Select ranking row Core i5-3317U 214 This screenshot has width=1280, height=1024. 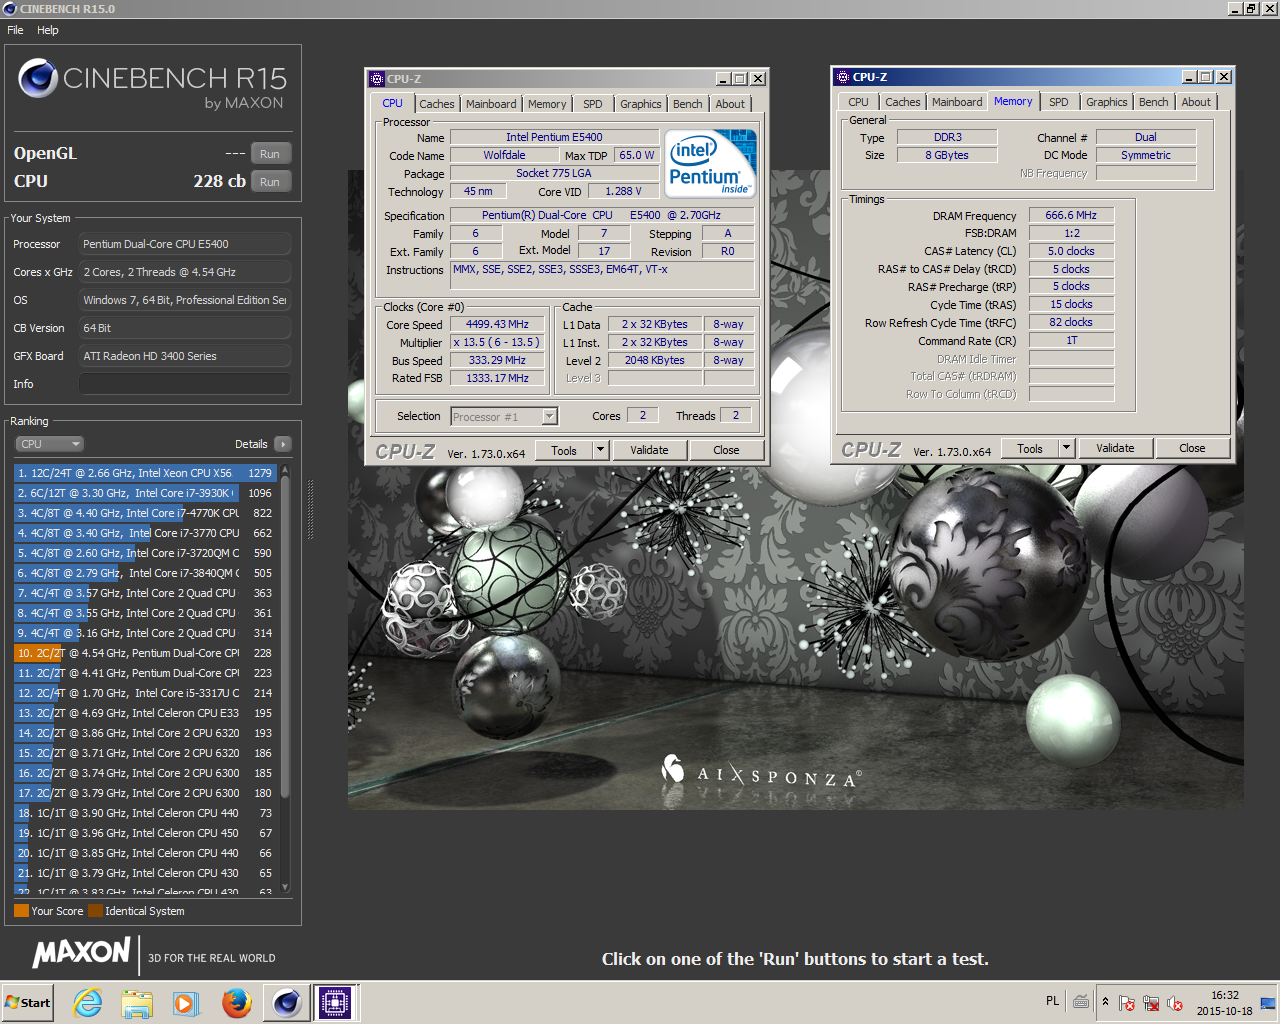click(x=146, y=693)
